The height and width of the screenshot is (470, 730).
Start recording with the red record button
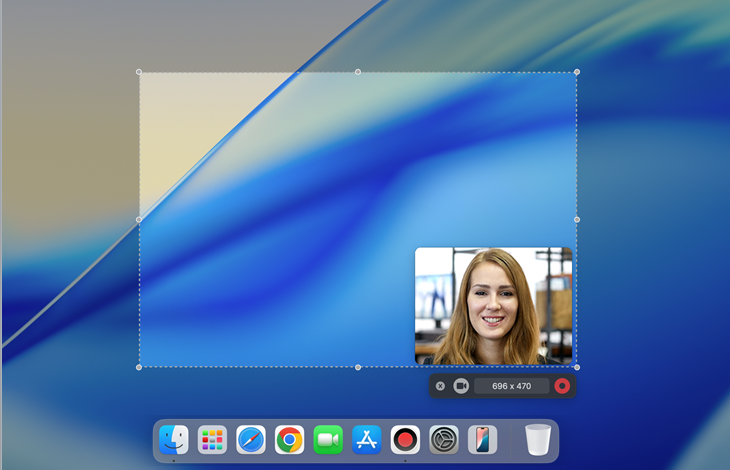[562, 386]
